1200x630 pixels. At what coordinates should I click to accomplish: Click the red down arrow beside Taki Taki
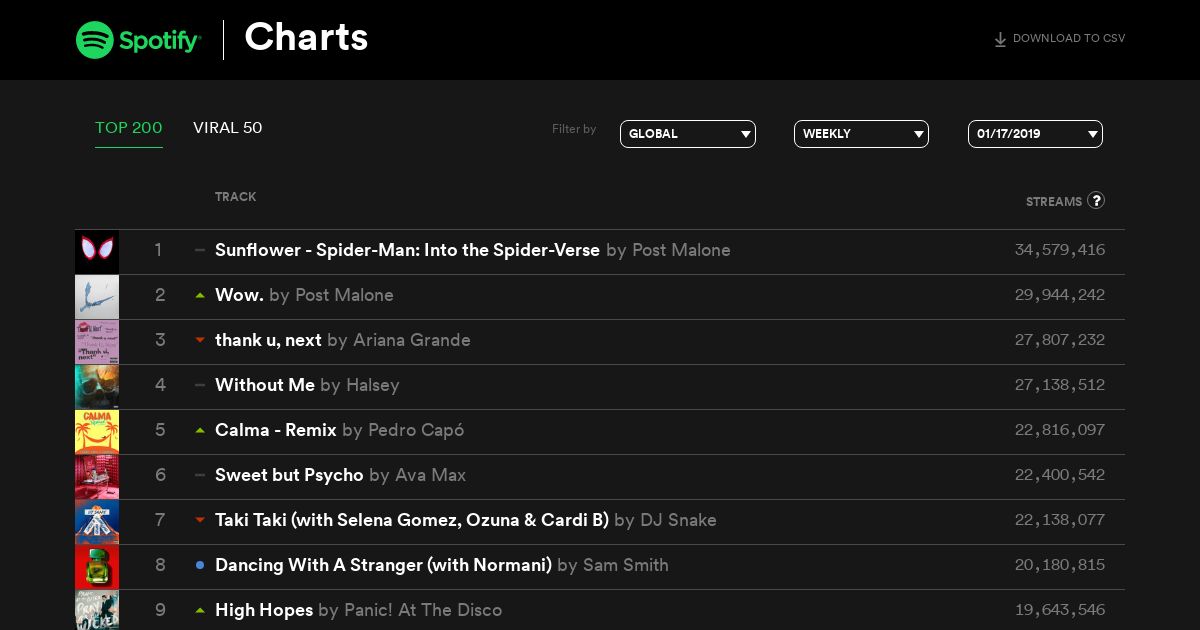point(200,520)
